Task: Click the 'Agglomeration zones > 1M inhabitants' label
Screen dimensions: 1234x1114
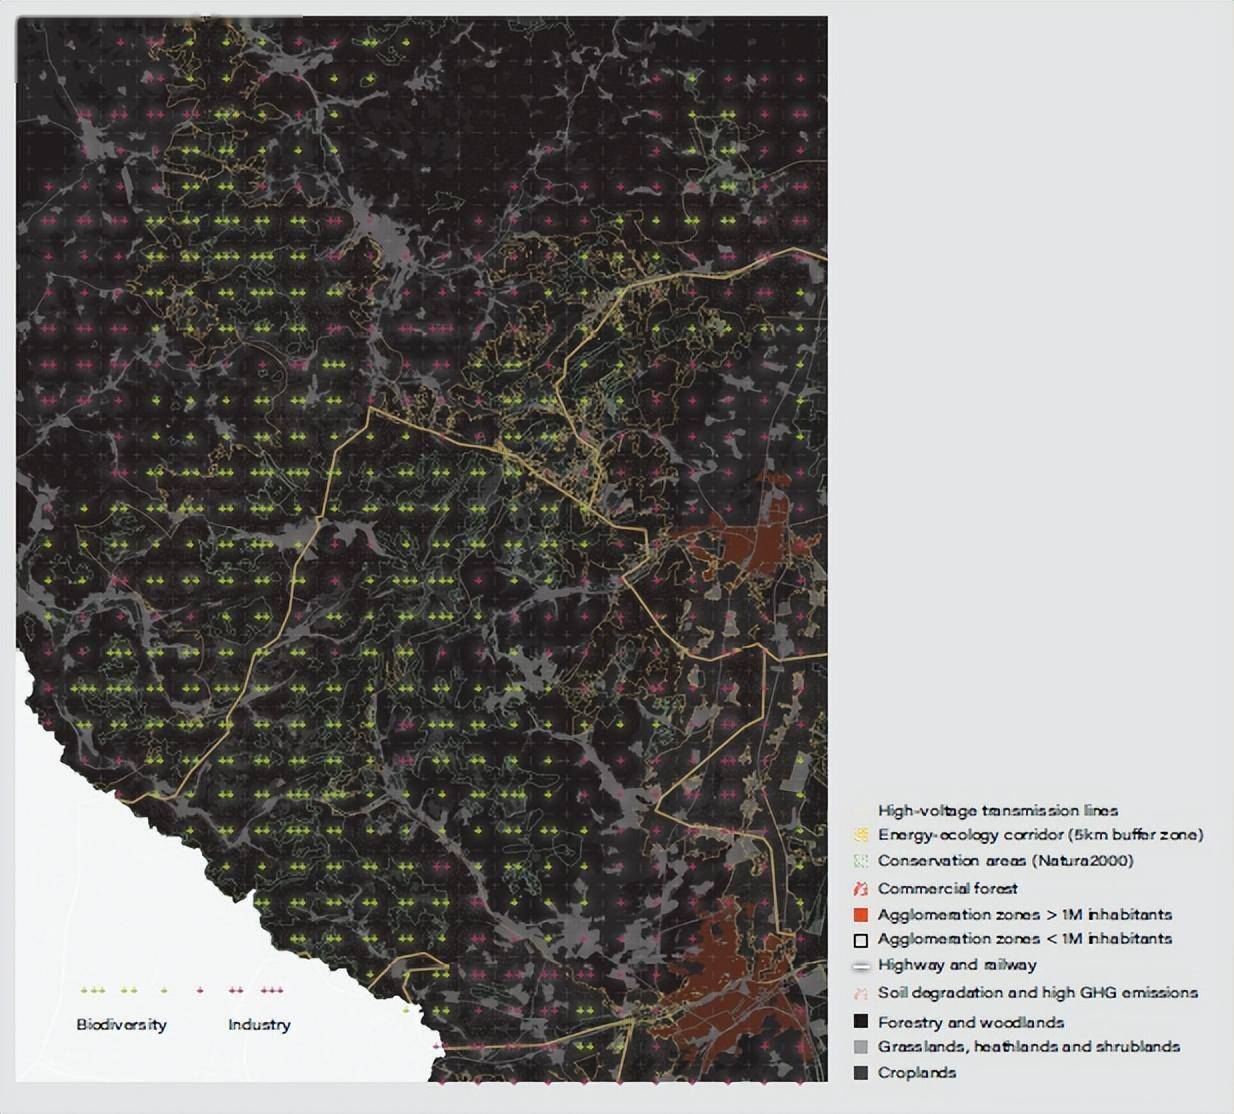Action: [x=1025, y=915]
